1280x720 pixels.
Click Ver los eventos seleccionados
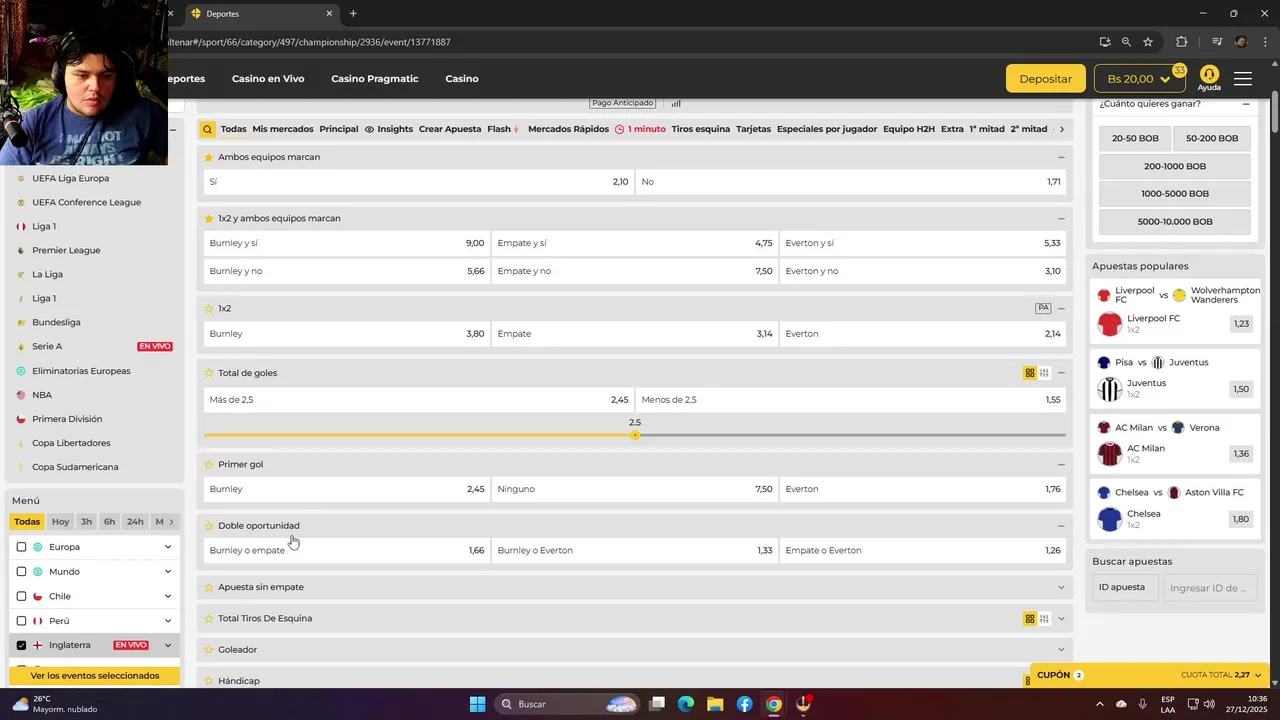tap(95, 676)
